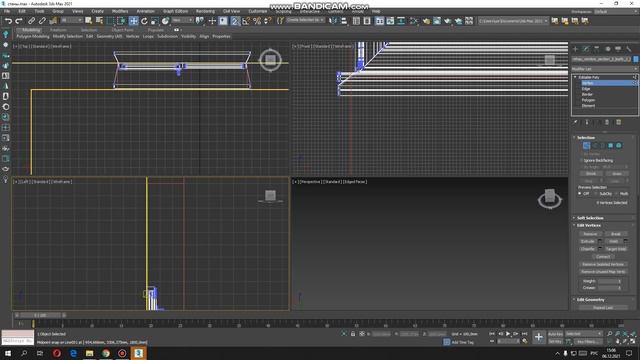Image resolution: width=640 pixels, height=360 pixels.
Task: Click the Connect button in Edit Vertices
Action: 603,256
